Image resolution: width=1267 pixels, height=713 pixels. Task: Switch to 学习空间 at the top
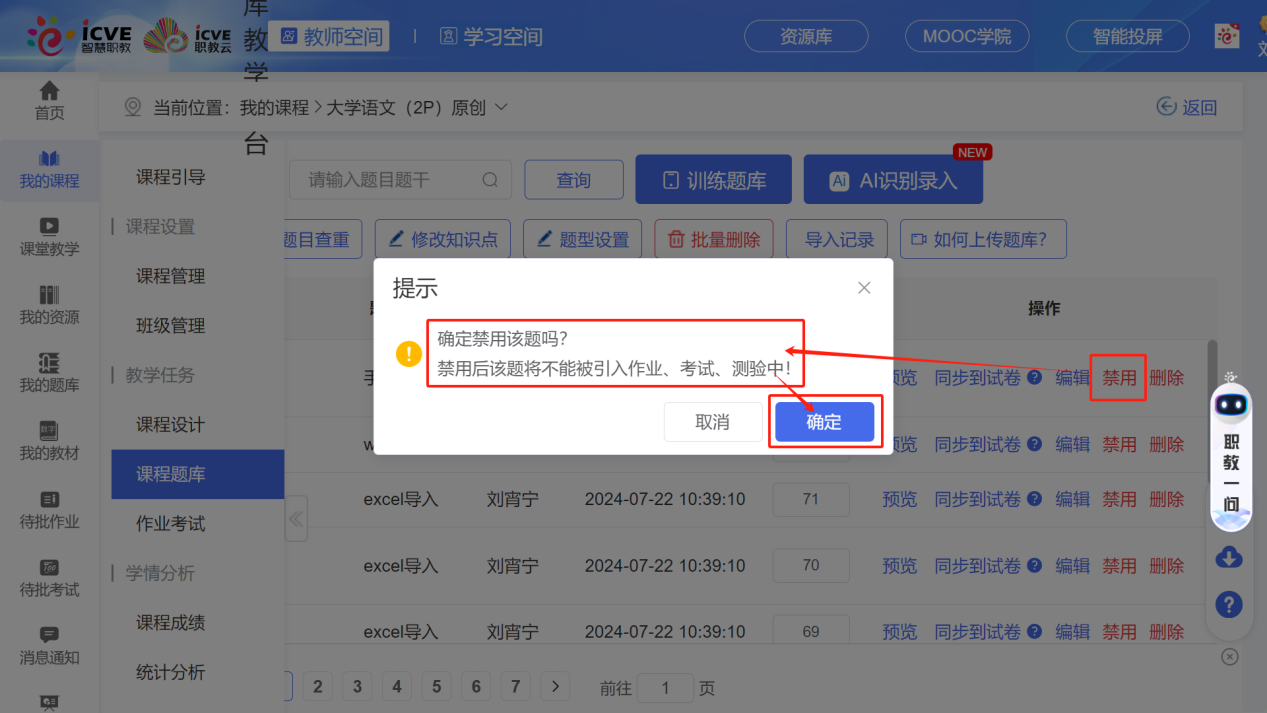pyautogui.click(x=491, y=36)
